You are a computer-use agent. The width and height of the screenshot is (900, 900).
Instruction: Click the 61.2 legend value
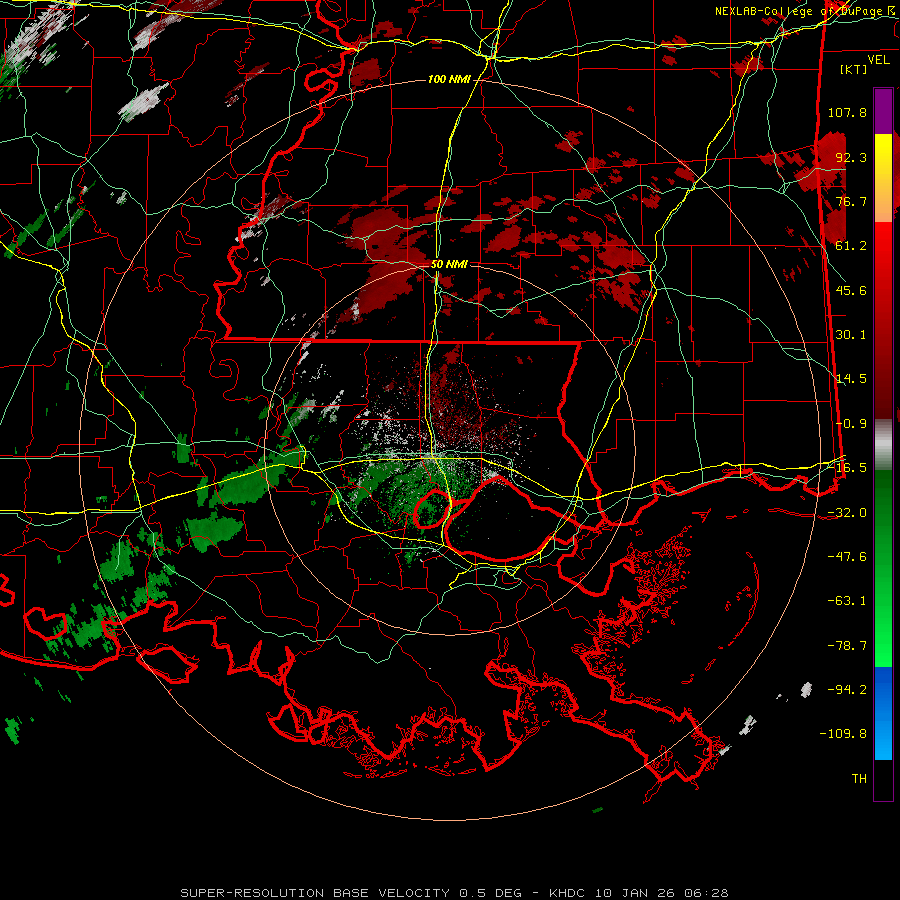coord(851,246)
